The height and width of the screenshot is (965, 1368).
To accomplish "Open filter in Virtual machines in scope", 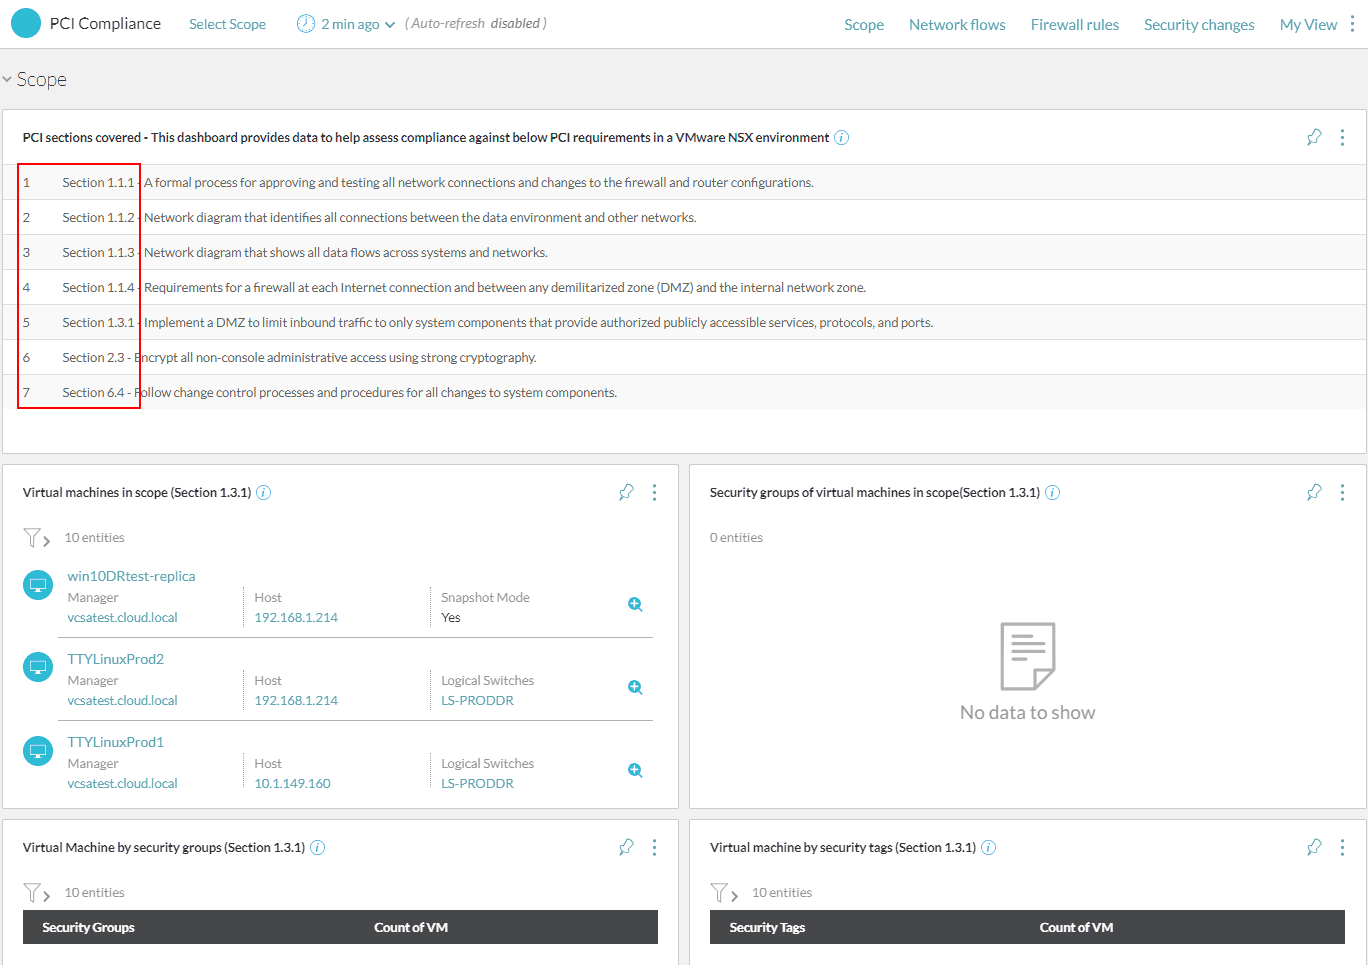I will (36, 538).
